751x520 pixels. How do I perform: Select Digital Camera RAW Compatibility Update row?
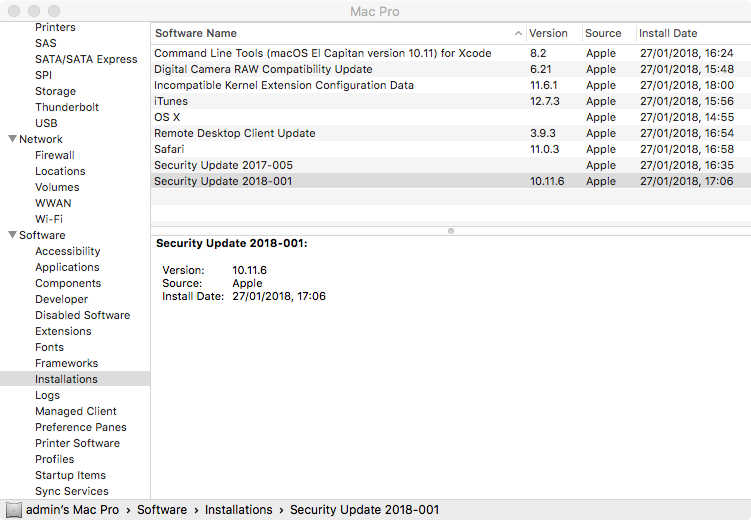pos(451,69)
